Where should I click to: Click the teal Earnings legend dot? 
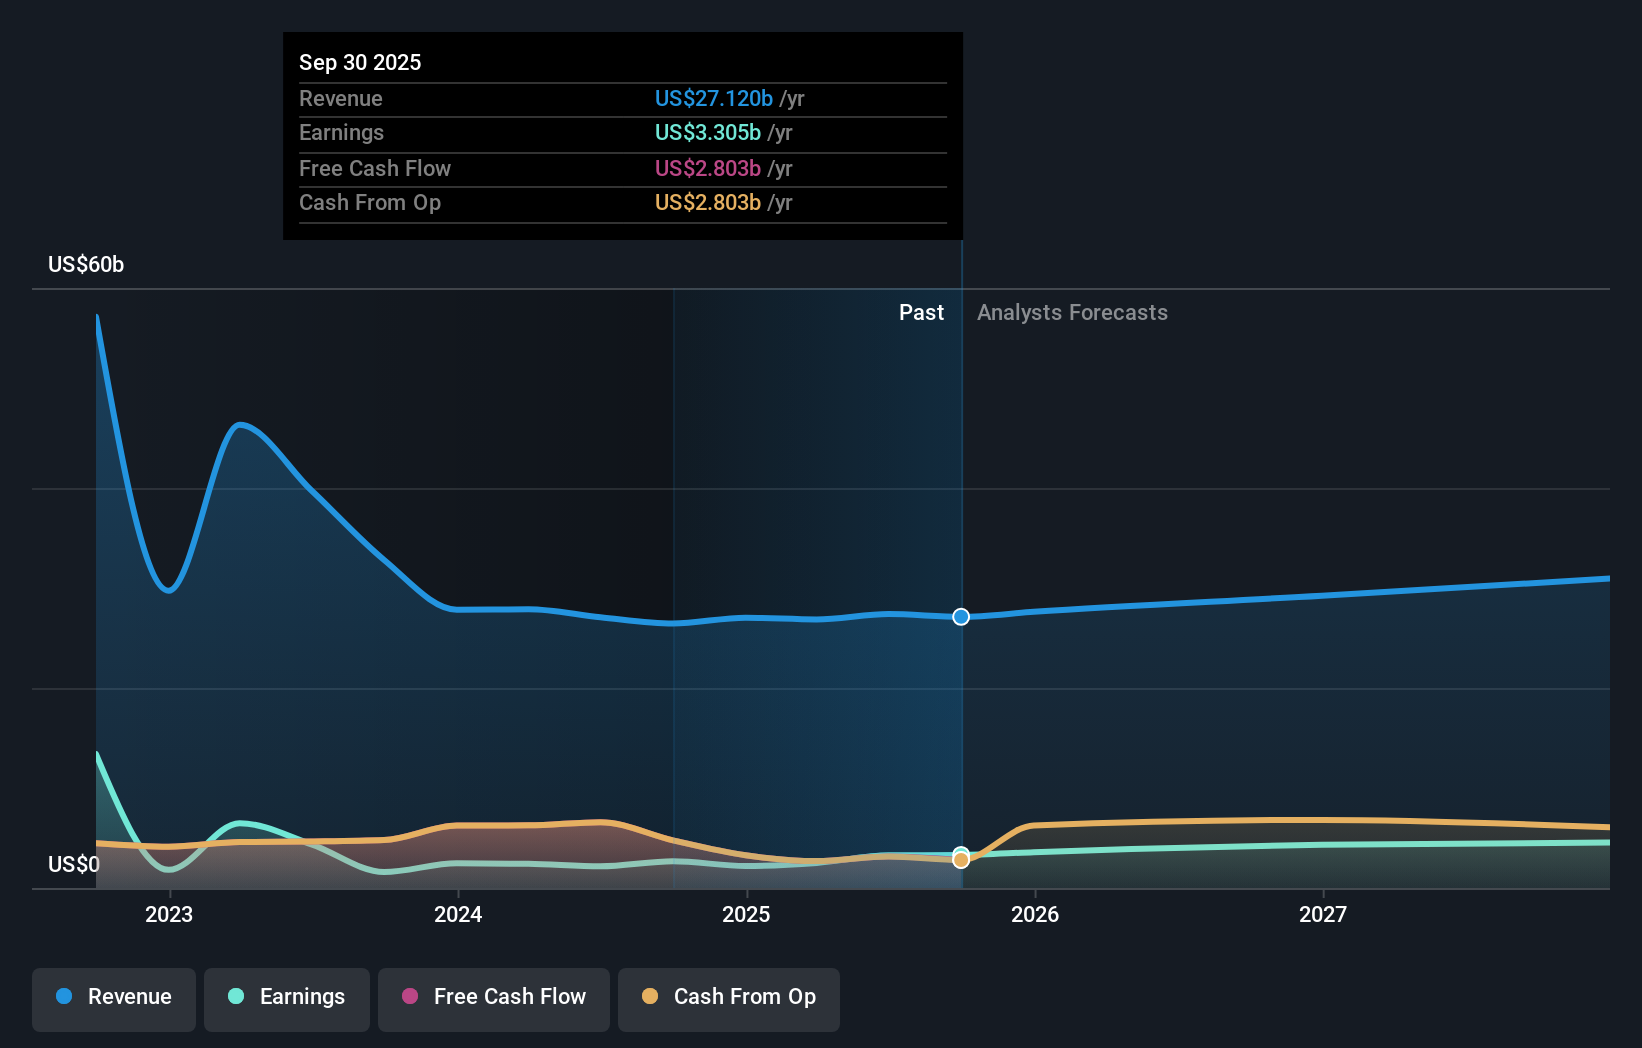point(234,997)
